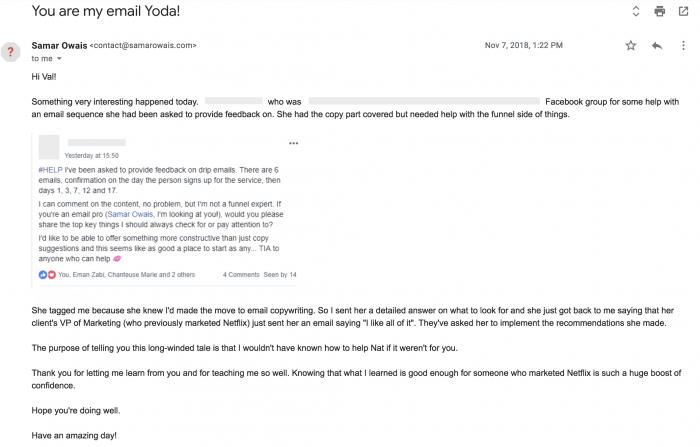Screen dimensions: 700x447
Task: Open the 4 Comments link
Action: click(241, 275)
